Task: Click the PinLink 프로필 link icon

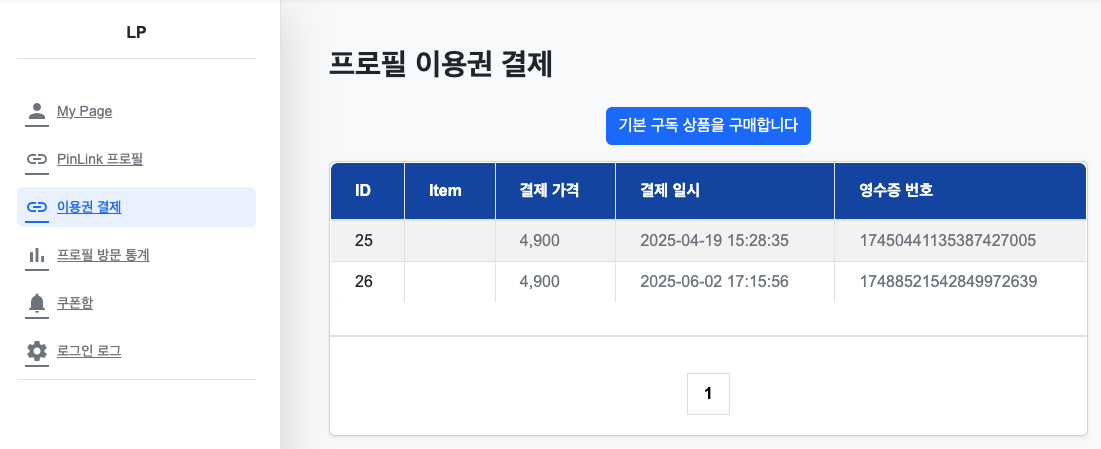Action: [x=37, y=159]
